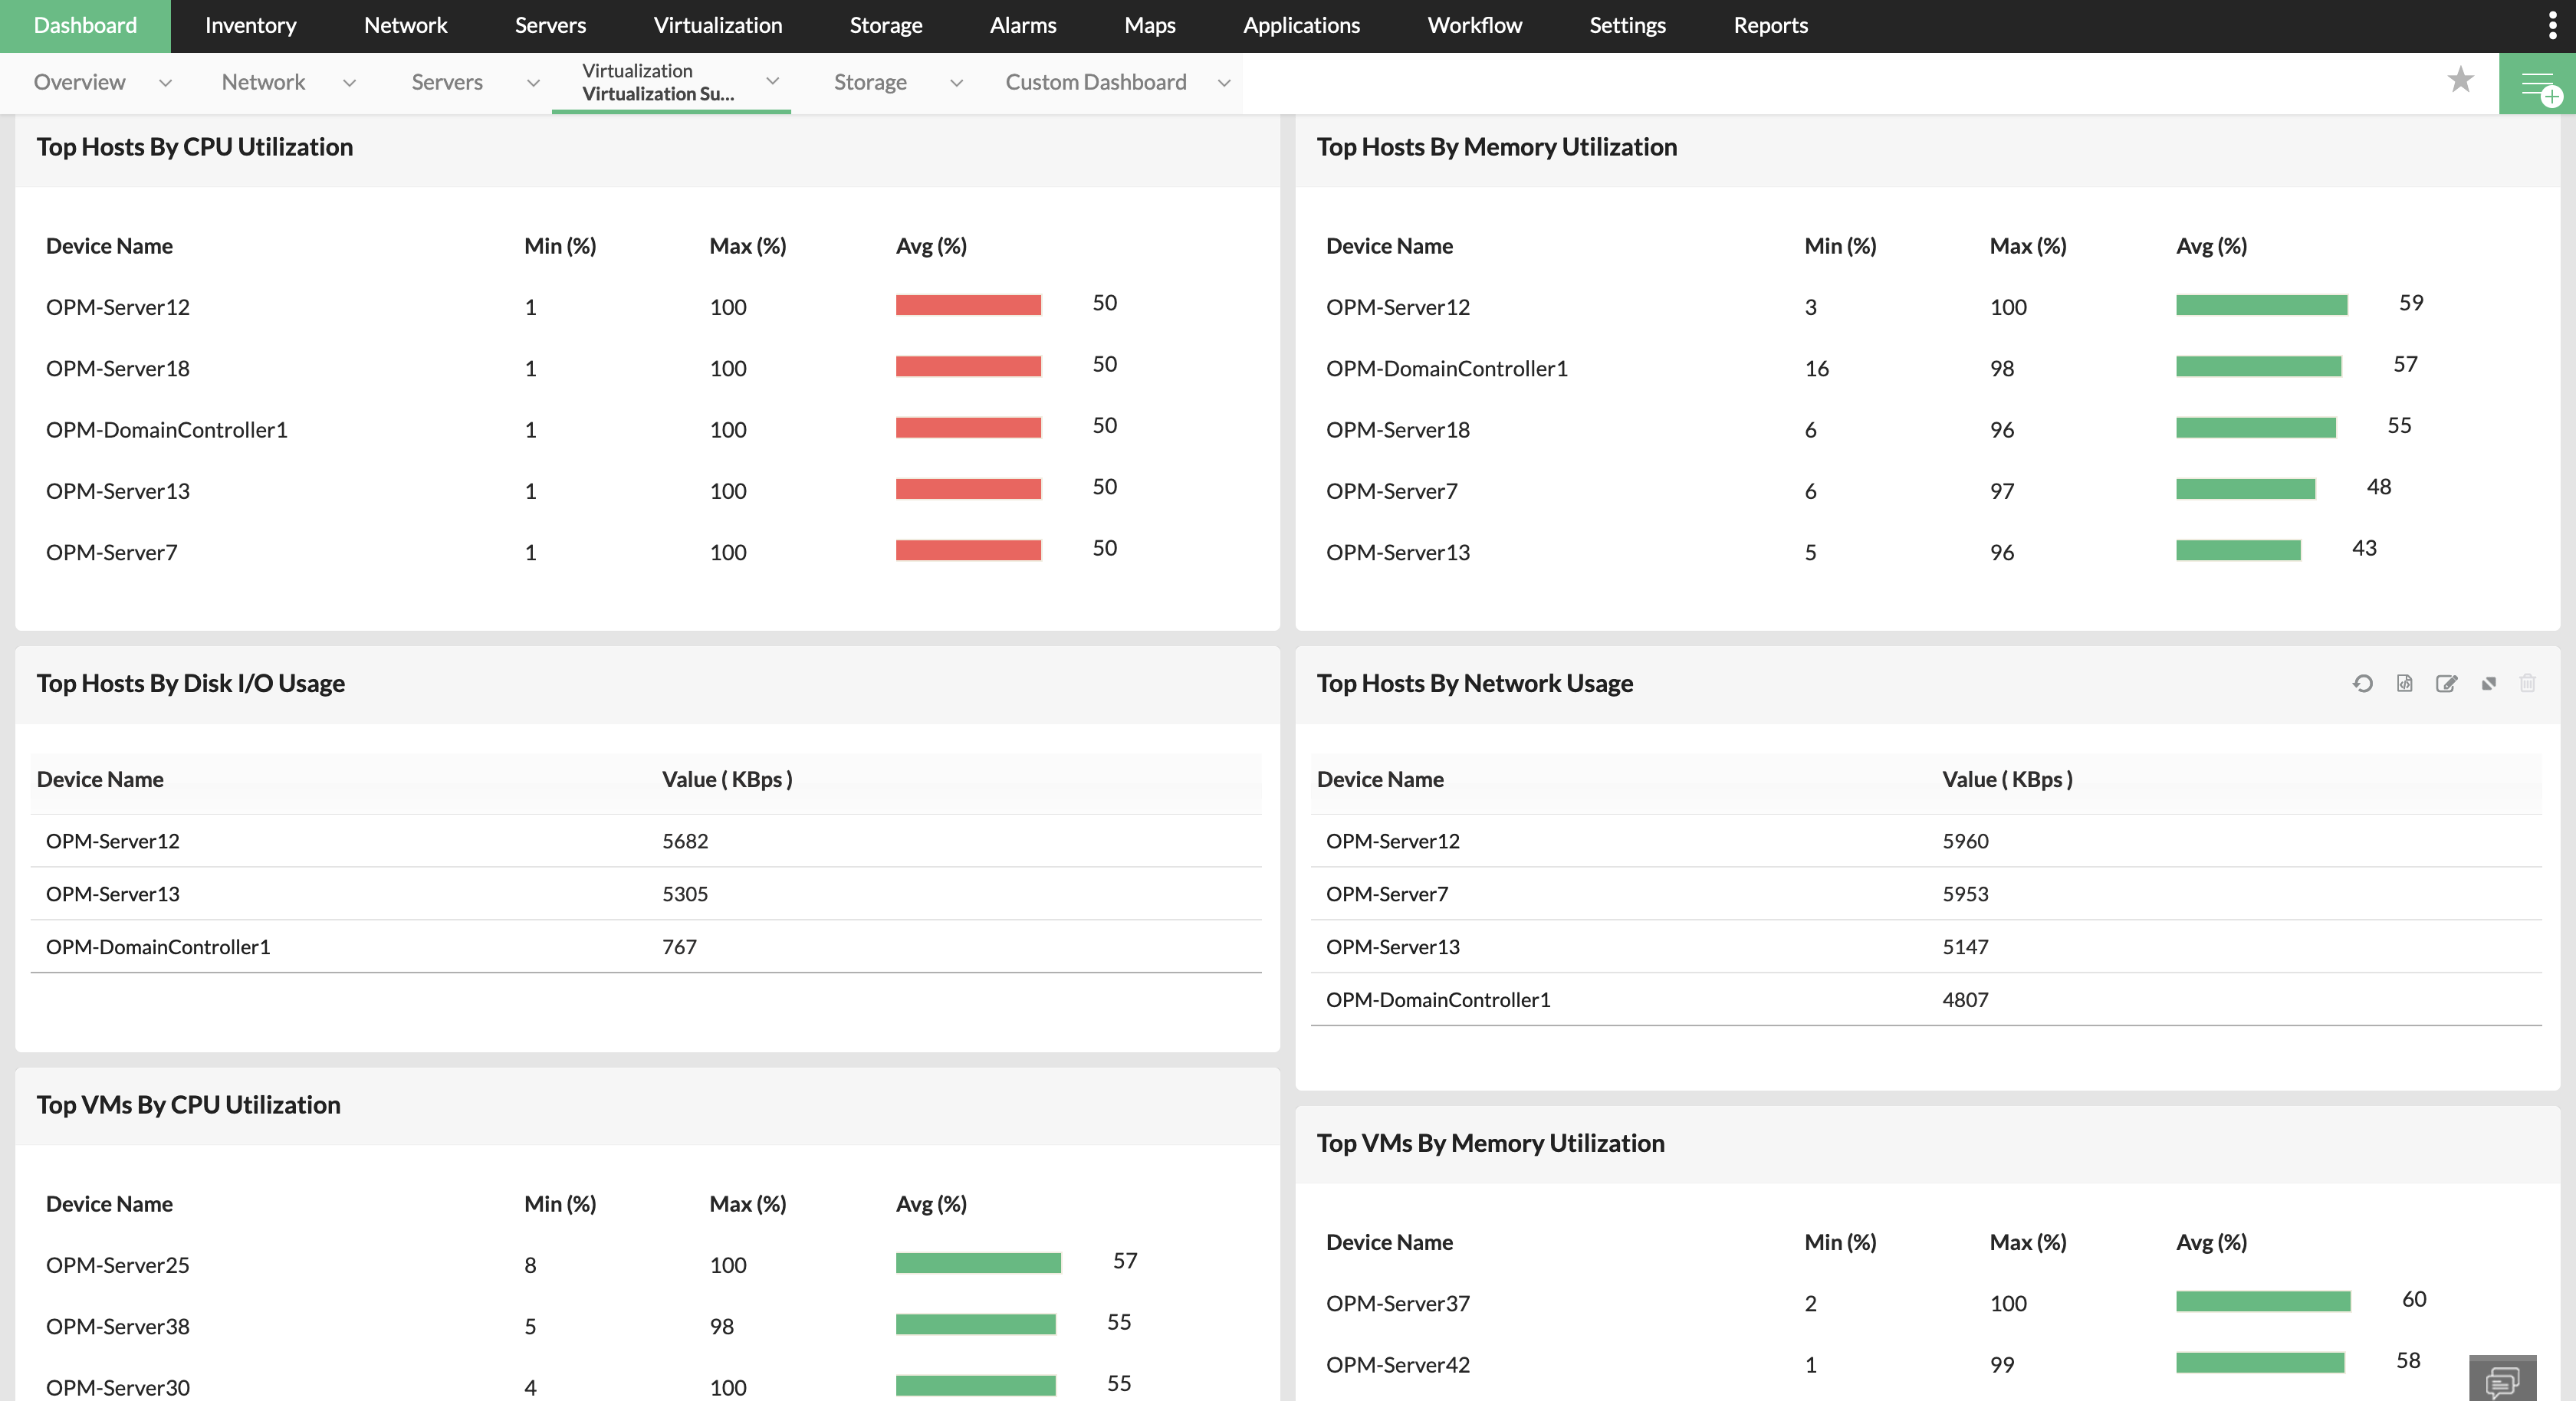Switch to the Storage dashboard tab
The image size is (2576, 1401).
pos(870,83)
